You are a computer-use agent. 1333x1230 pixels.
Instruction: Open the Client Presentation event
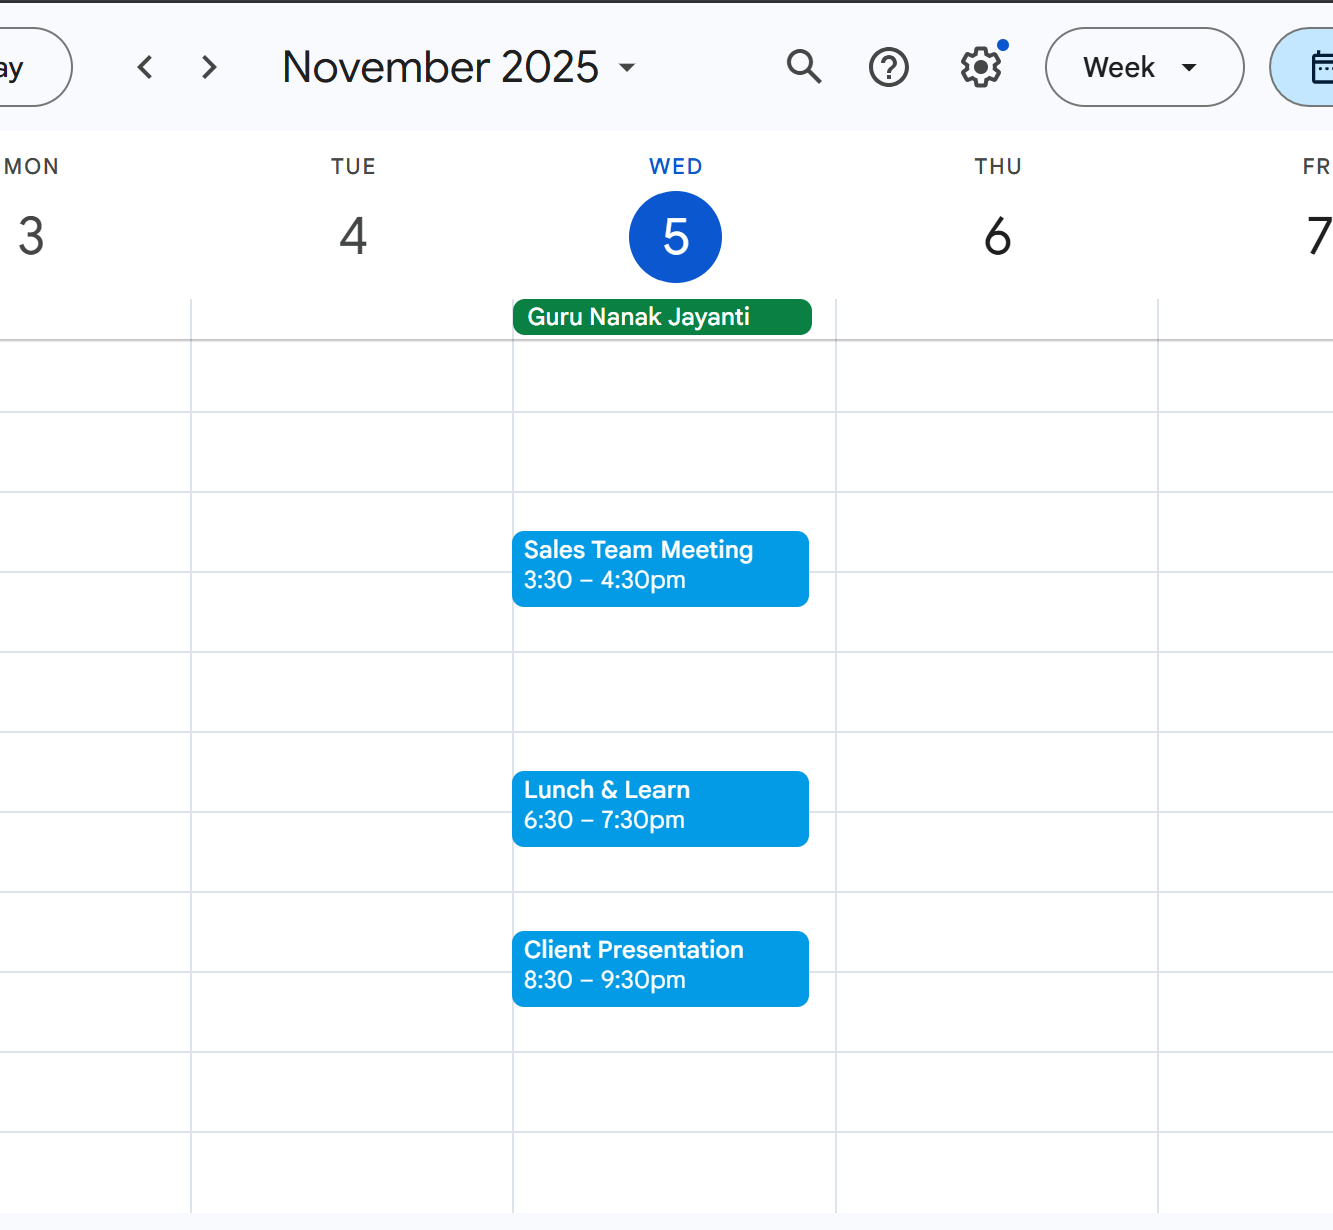coord(660,968)
